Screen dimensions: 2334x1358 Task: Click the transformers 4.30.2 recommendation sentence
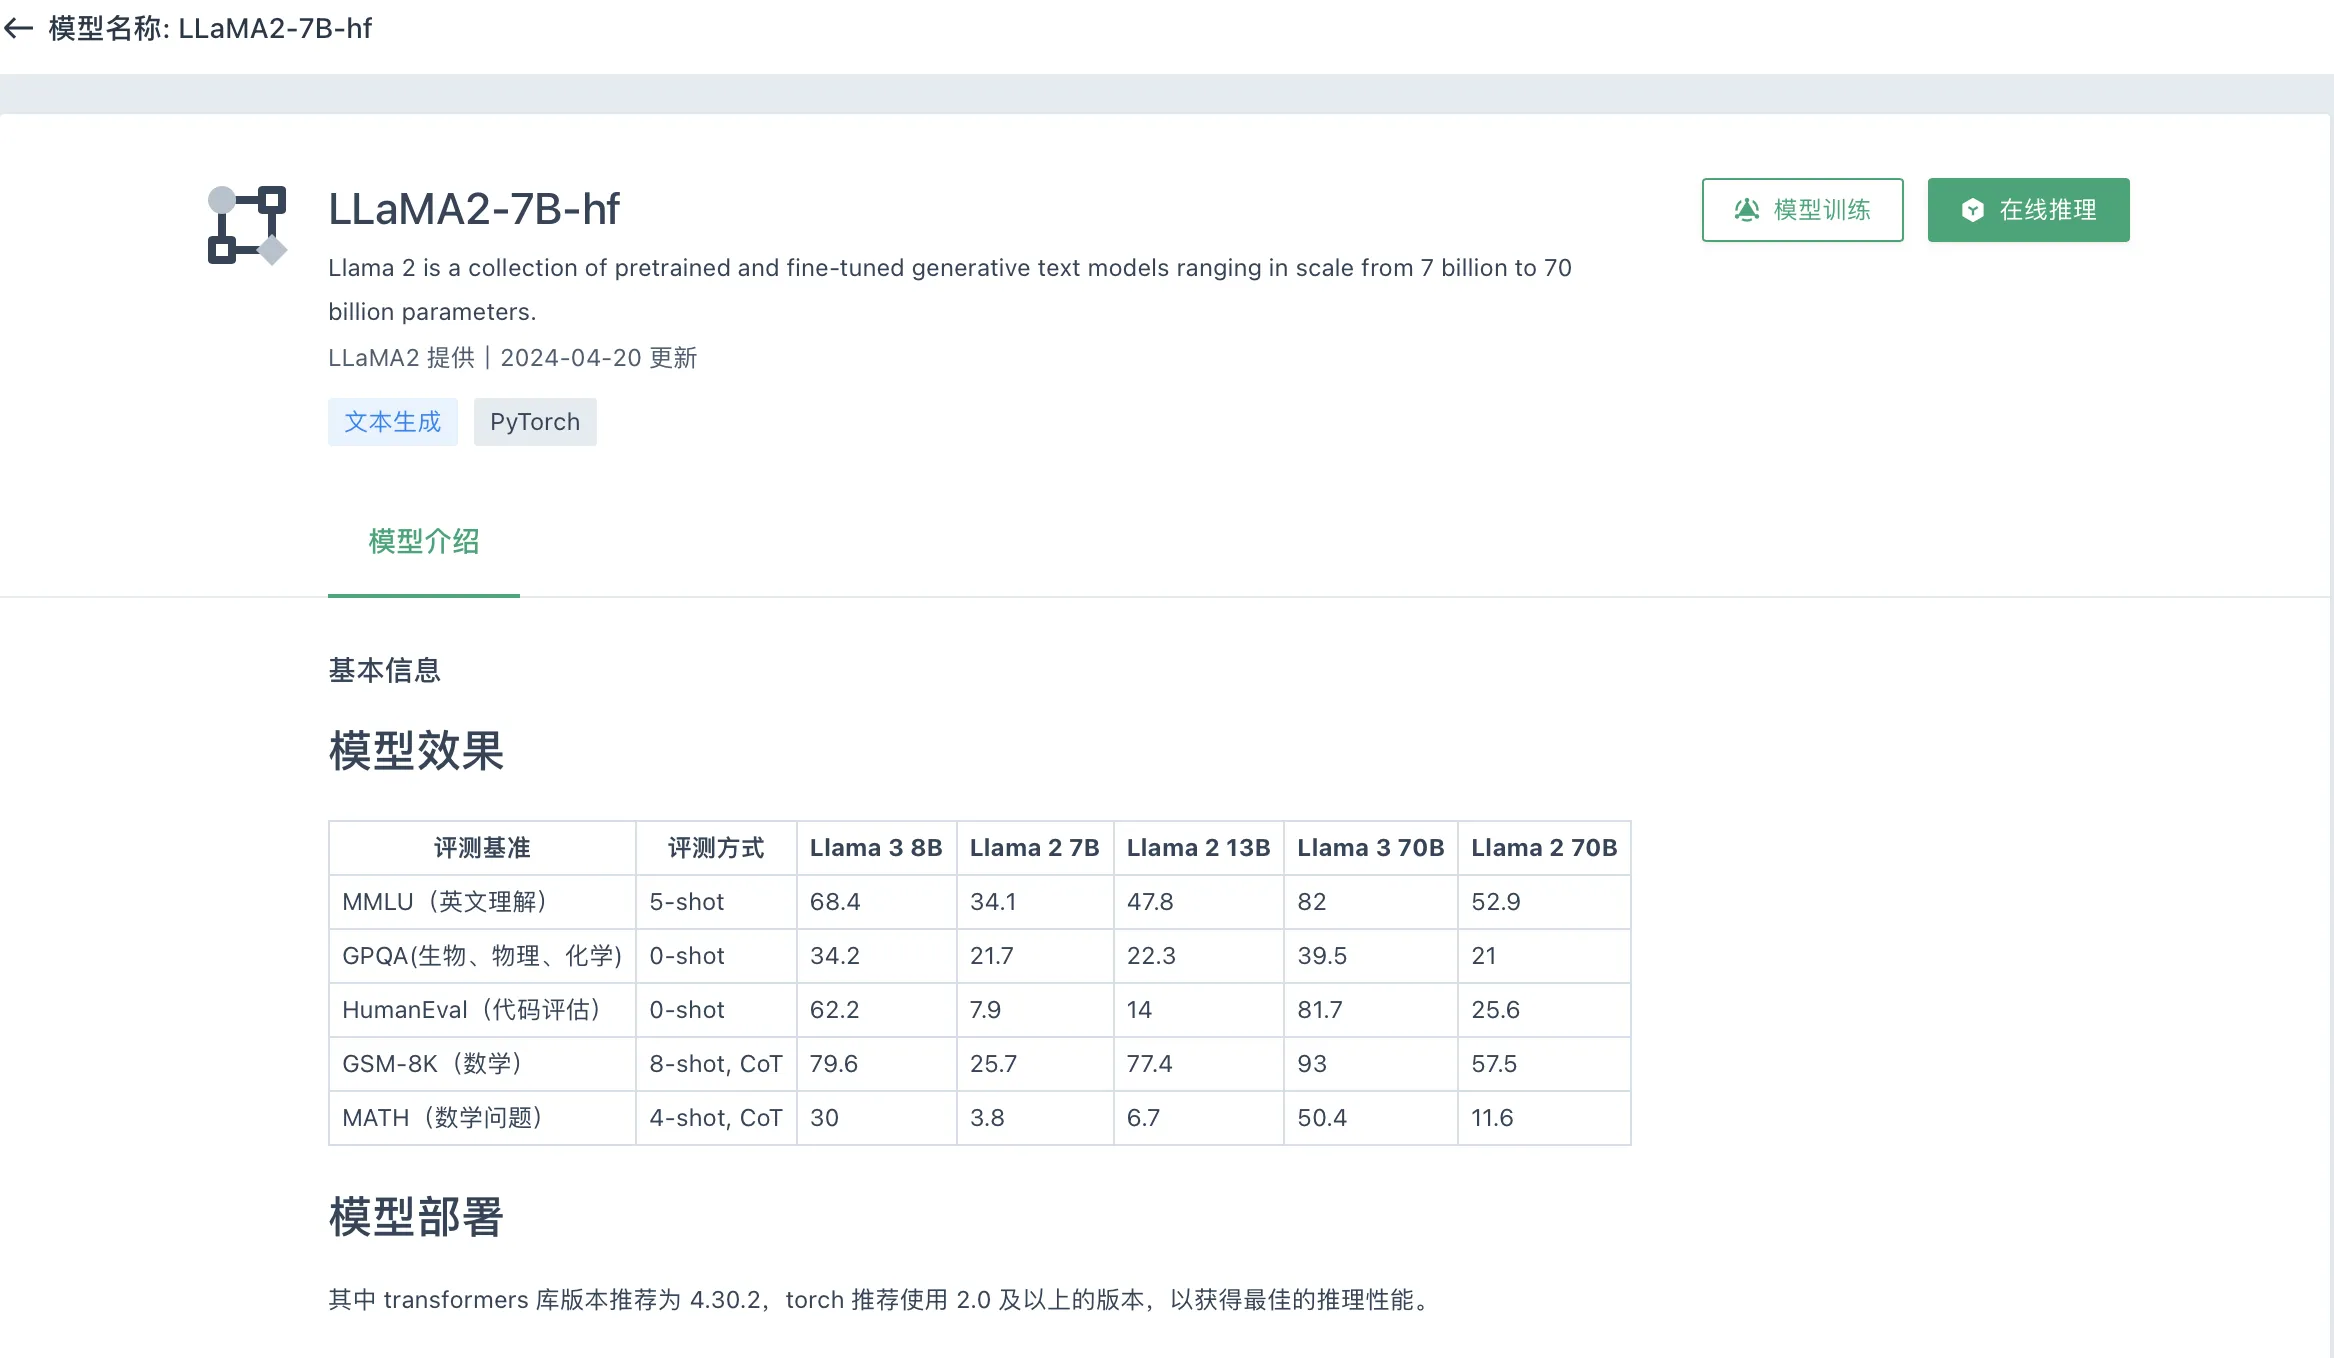[882, 1300]
